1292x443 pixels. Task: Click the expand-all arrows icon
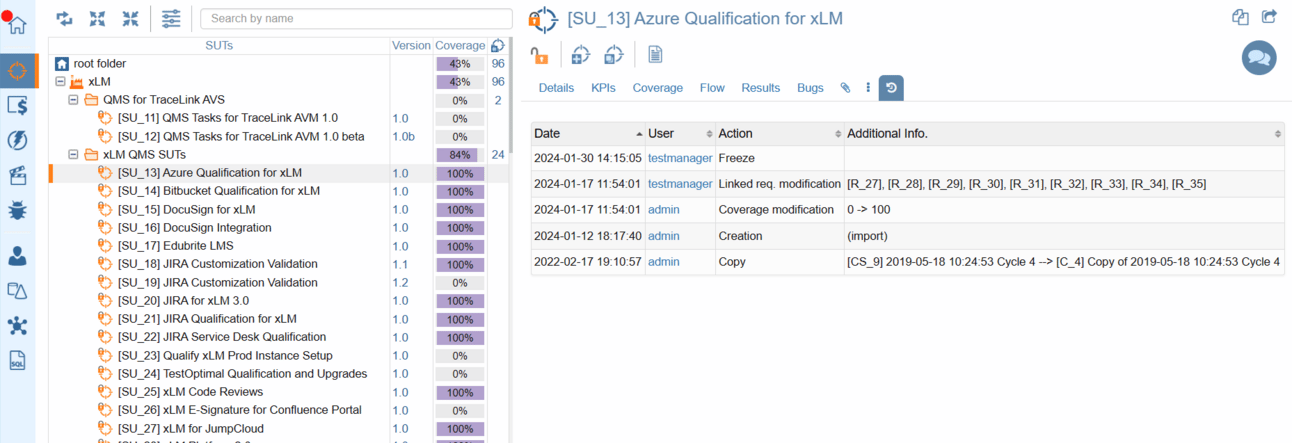(x=98, y=18)
